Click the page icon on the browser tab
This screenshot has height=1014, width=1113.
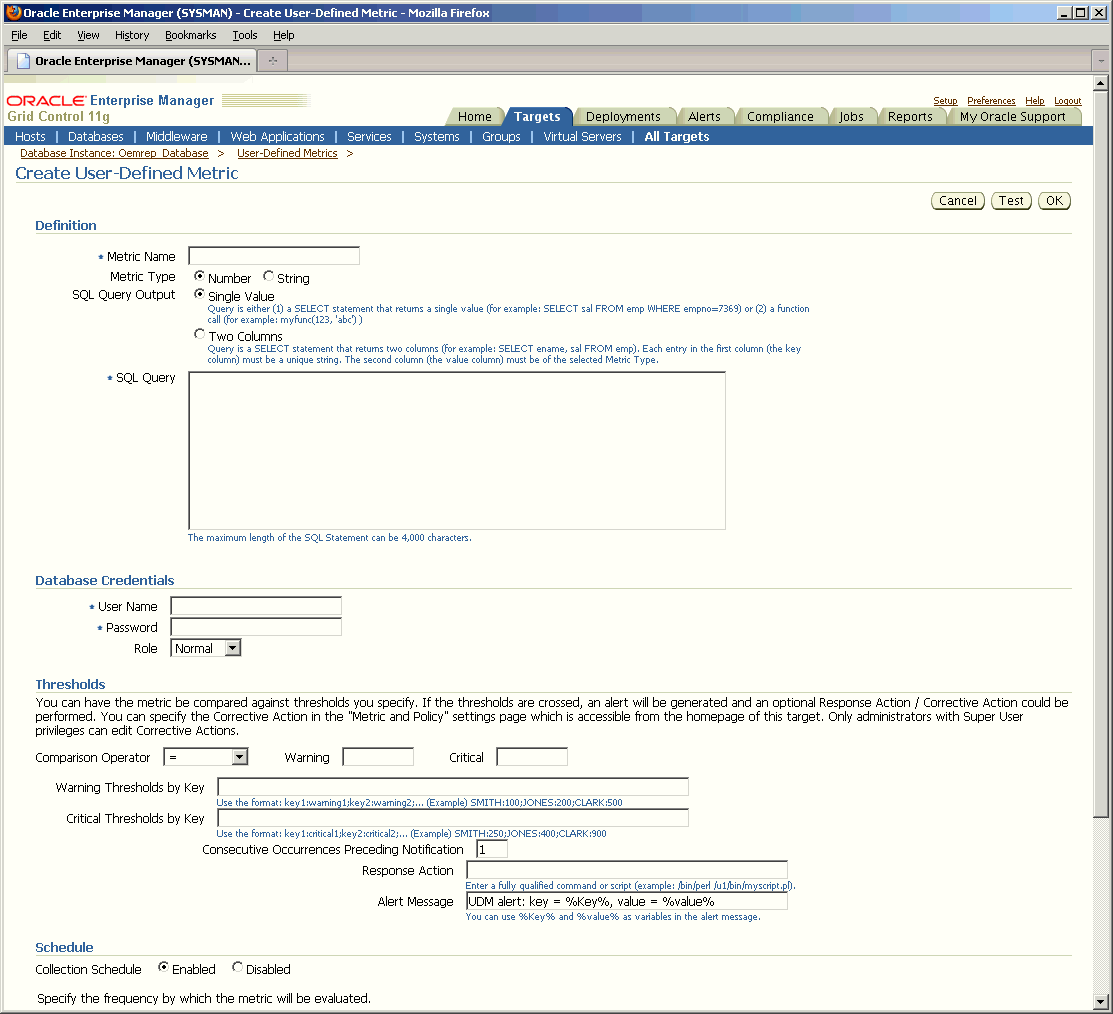[23, 61]
